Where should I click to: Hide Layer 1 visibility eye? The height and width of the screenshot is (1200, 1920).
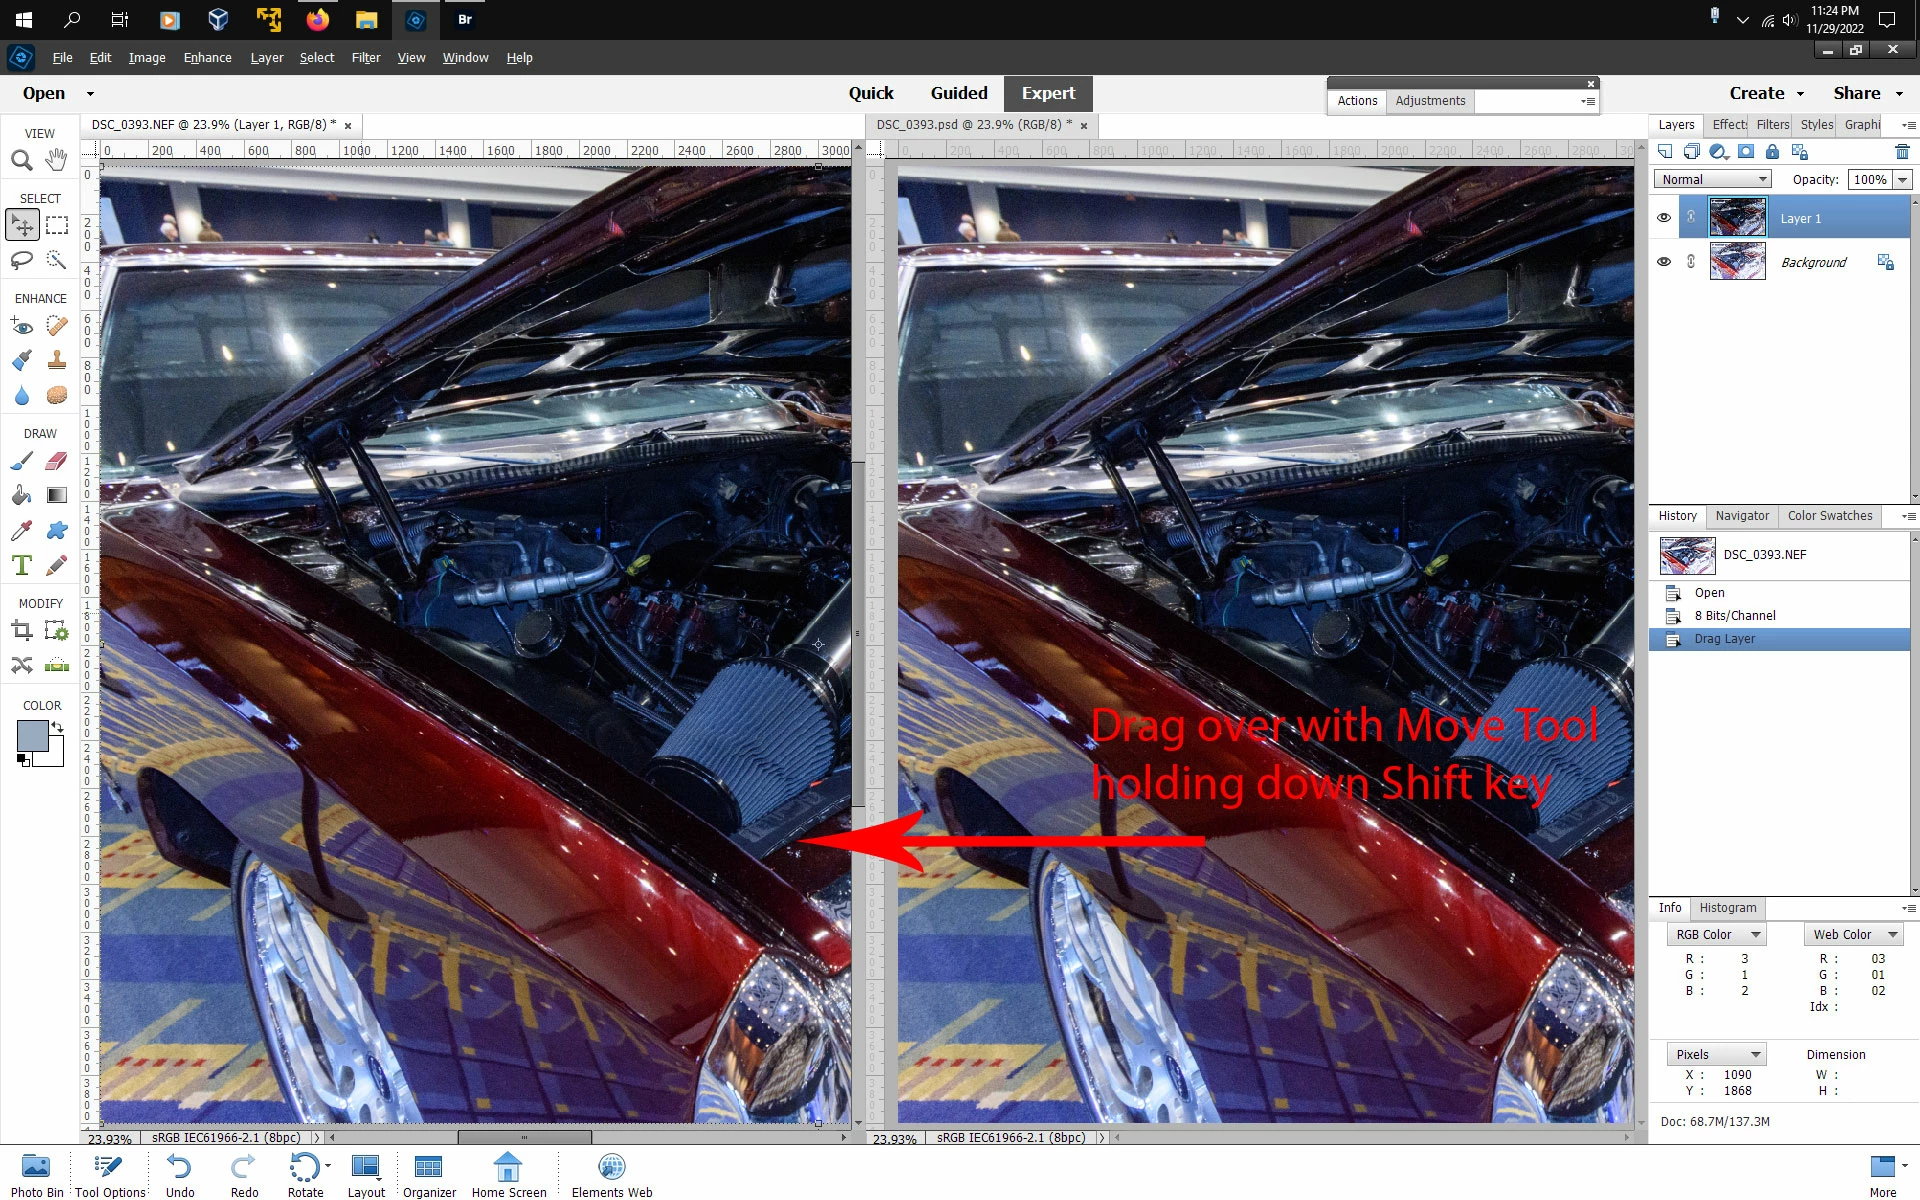tap(1664, 218)
